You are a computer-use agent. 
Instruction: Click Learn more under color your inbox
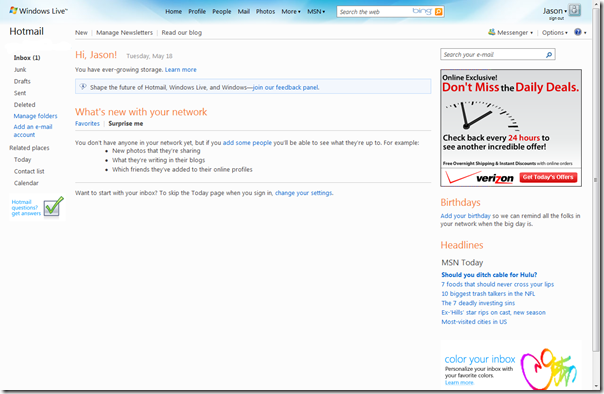[x=459, y=382]
